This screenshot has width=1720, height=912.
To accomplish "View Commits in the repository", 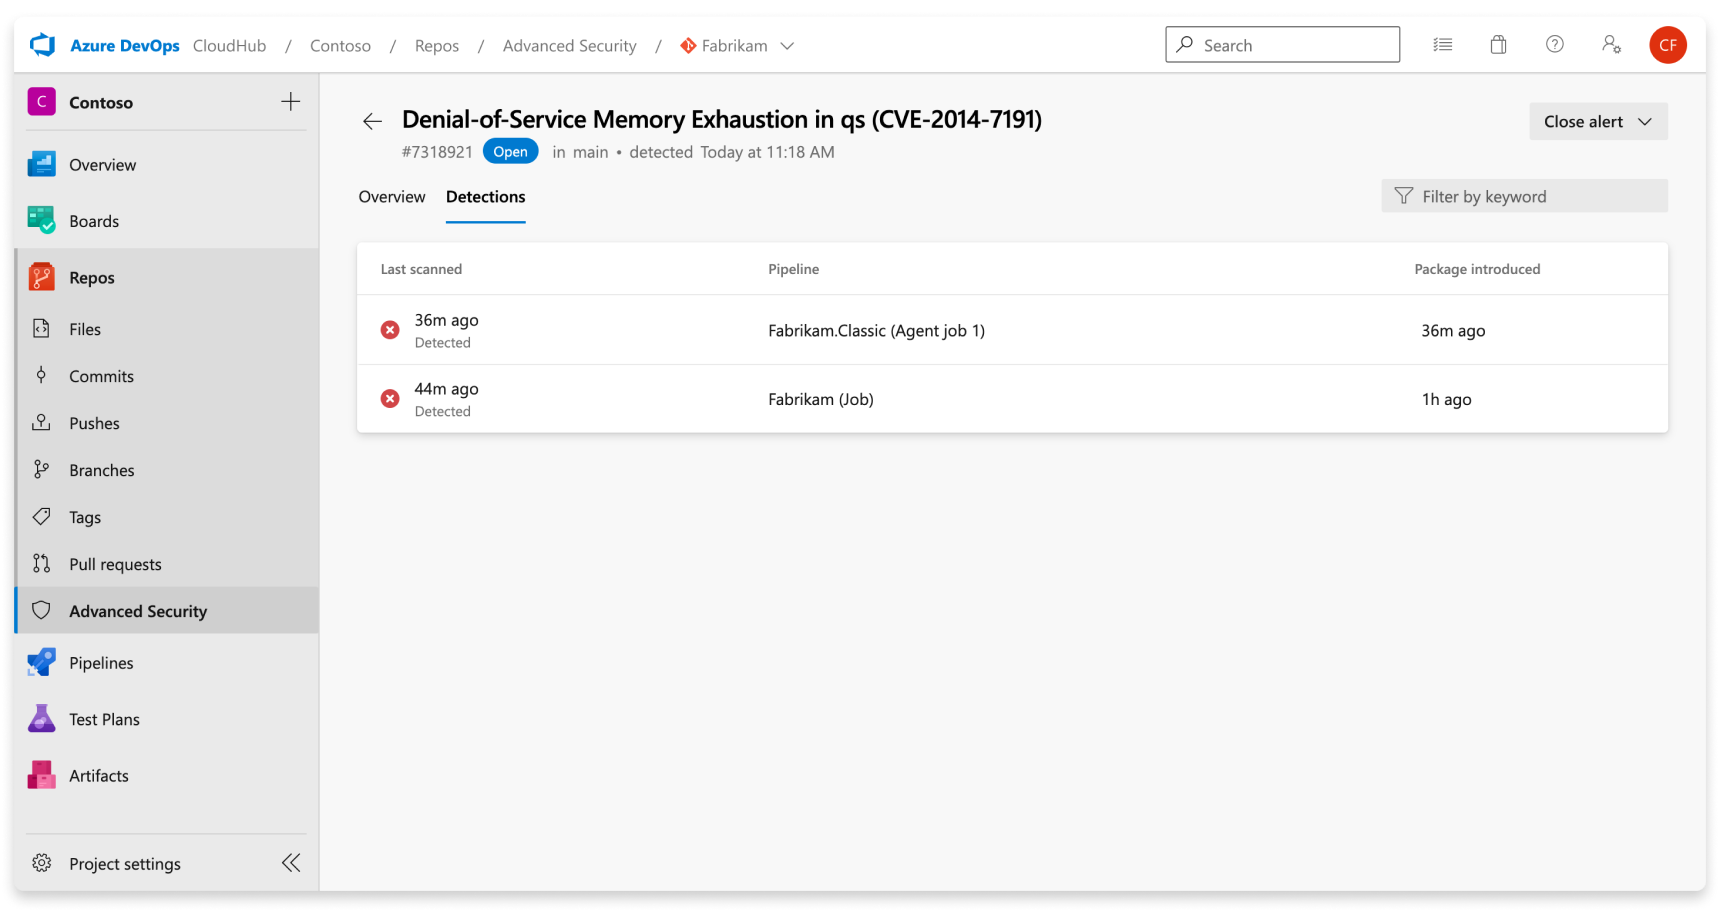I will click(100, 376).
